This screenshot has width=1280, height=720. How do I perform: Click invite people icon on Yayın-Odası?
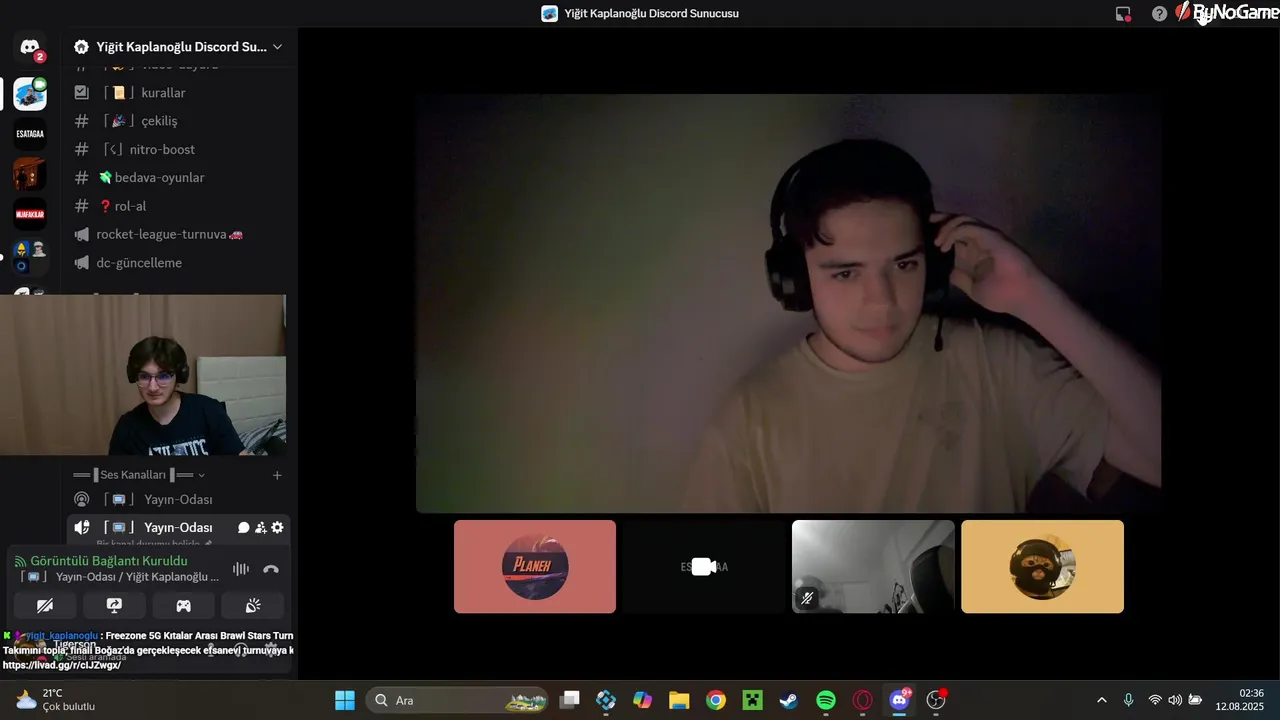(x=260, y=528)
